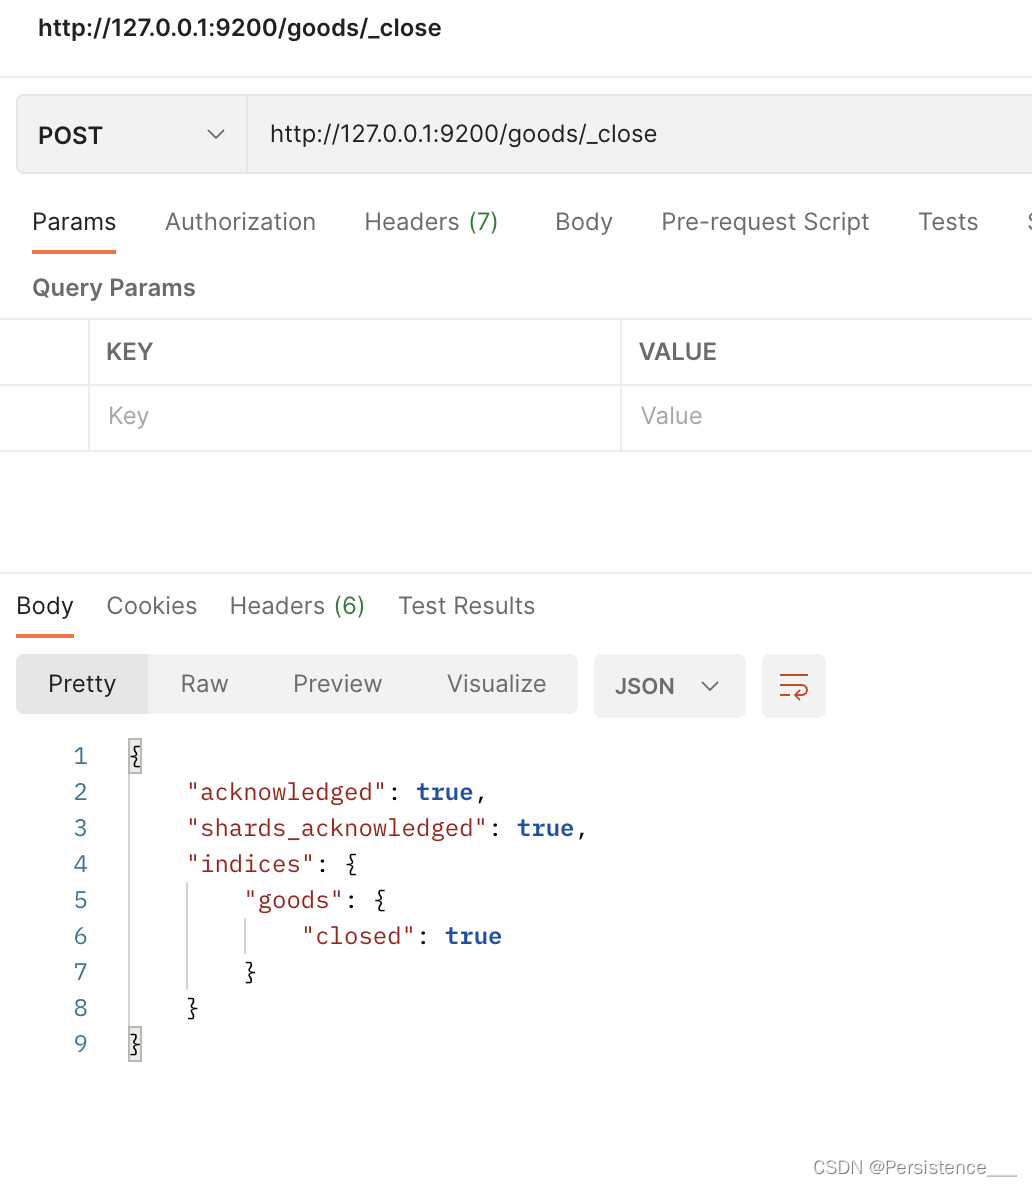Select the response Body tab
The height and width of the screenshot is (1186, 1032).
(45, 606)
